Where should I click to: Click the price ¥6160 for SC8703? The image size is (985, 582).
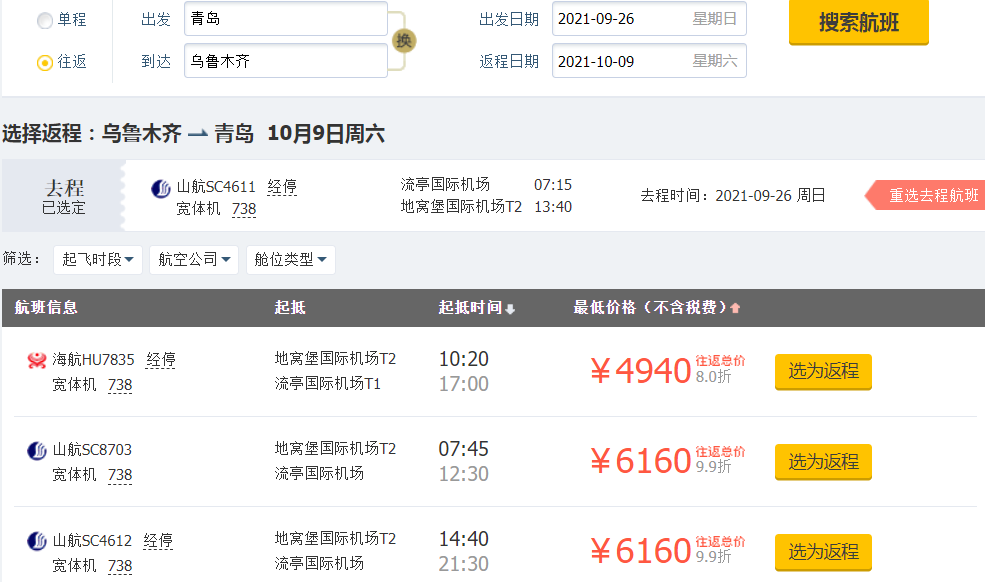641,461
